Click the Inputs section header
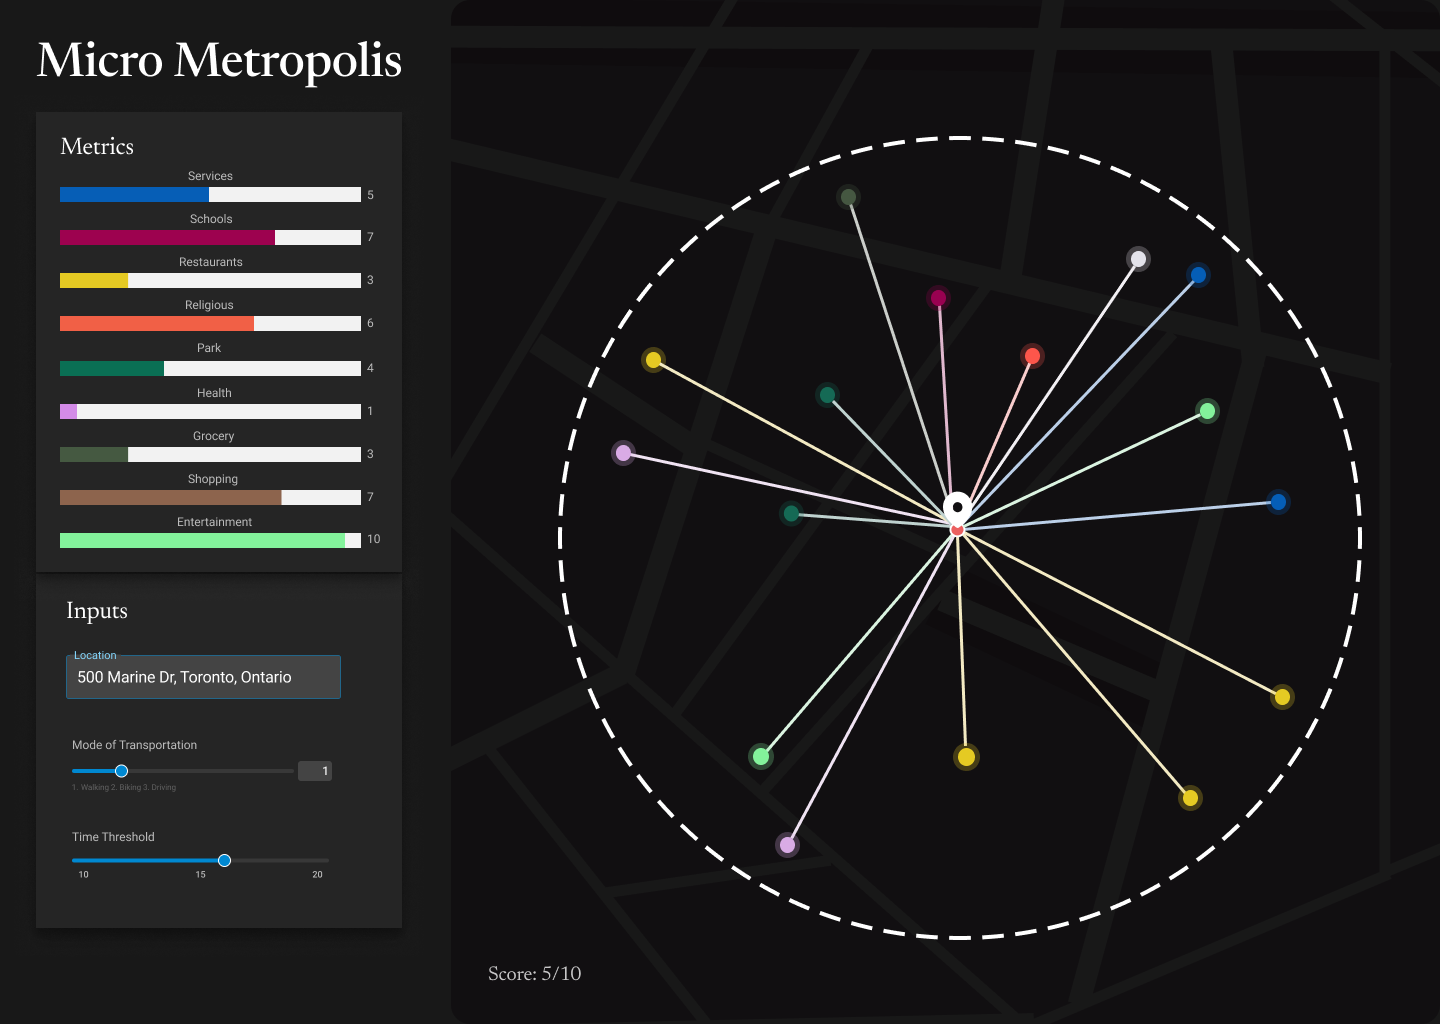 point(96,610)
